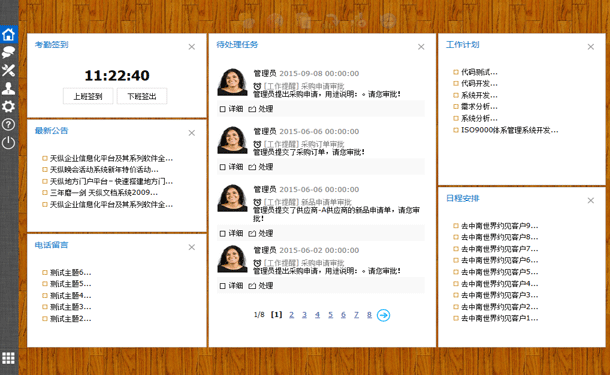Open 去中南世界约见客户9 schedule entry
The height and width of the screenshot is (375, 610).
500,226
